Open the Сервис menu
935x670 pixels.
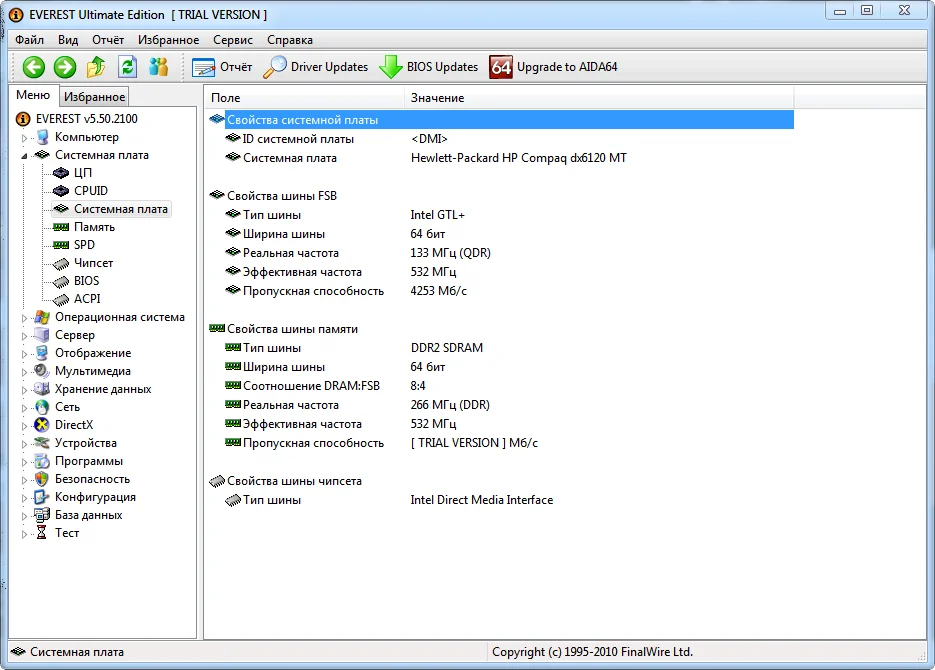pos(232,40)
